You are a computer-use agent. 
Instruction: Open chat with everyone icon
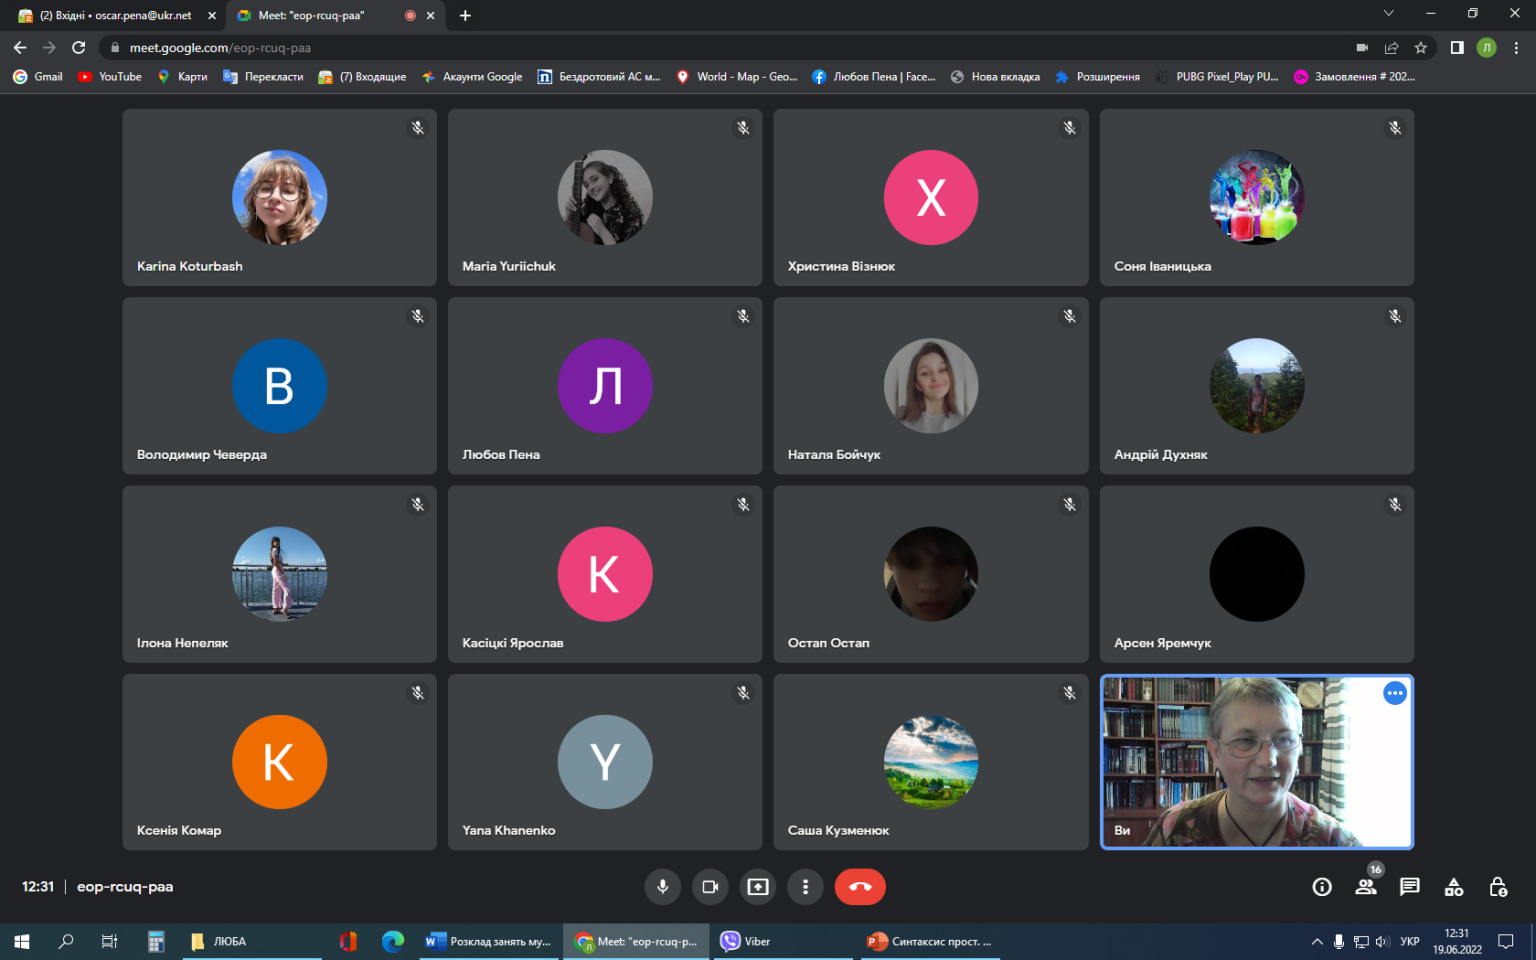tap(1410, 887)
